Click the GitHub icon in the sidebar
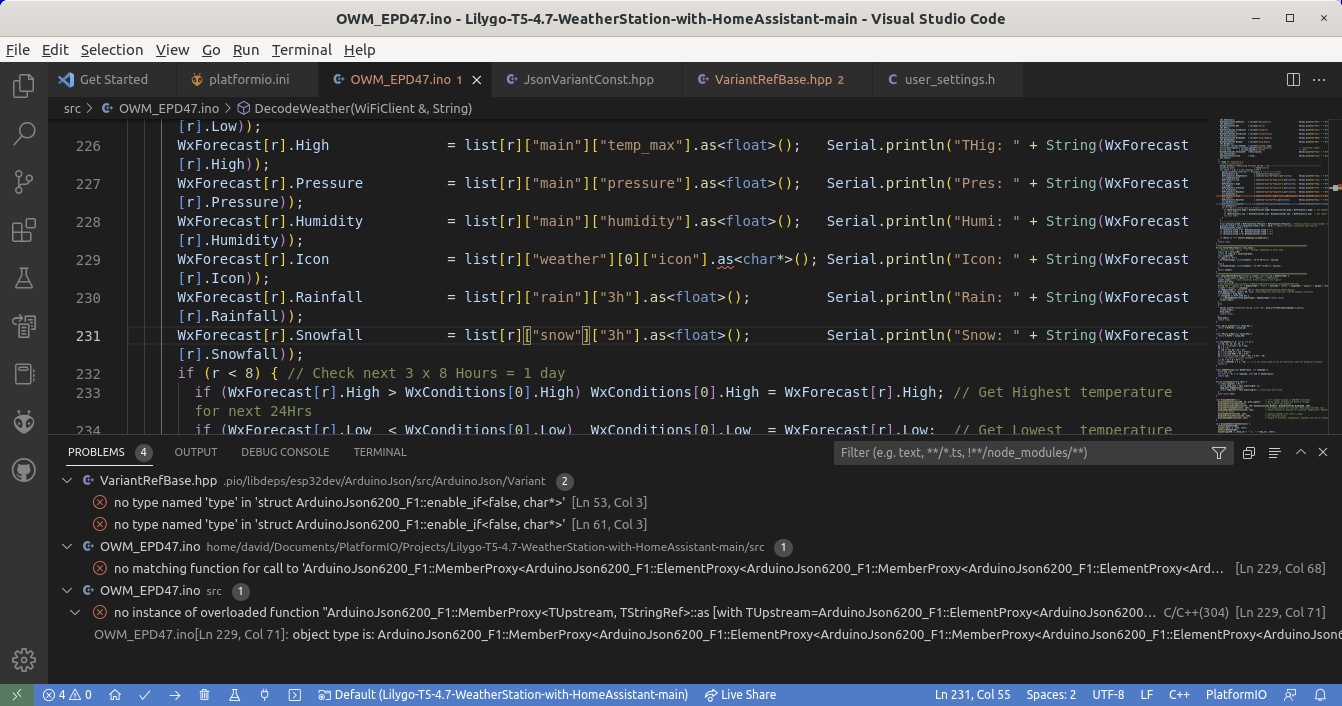1342x706 pixels. click(x=23, y=470)
